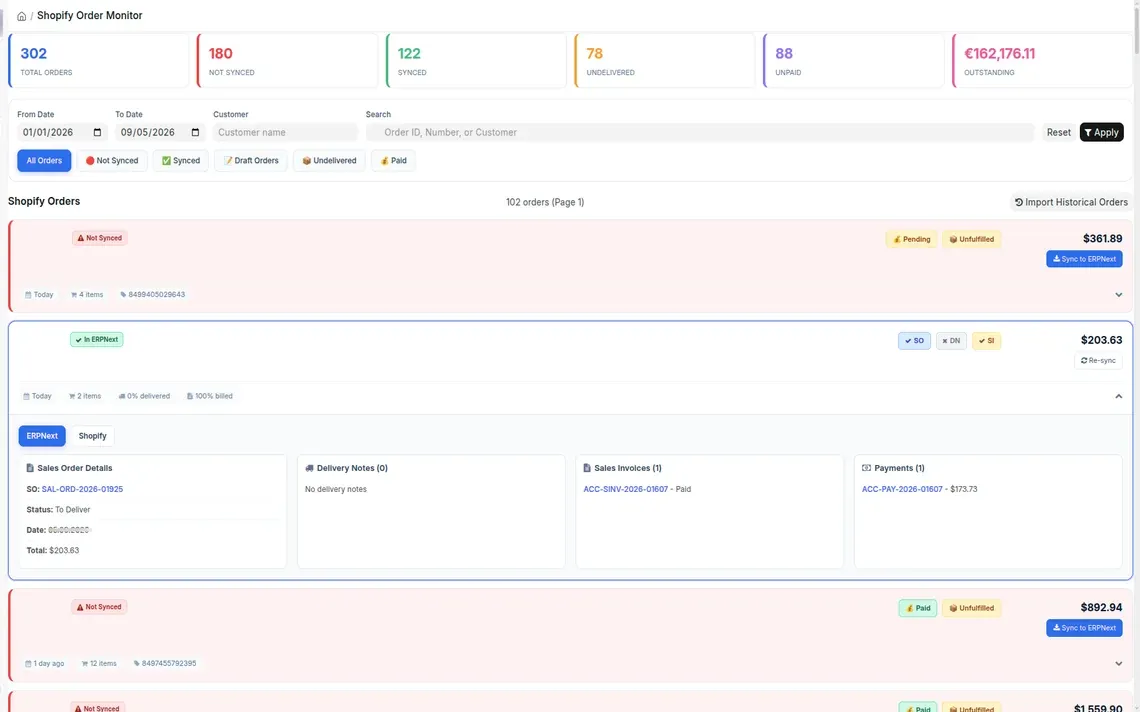Click the Sales Order Details document icon
This screenshot has width=1140, height=712.
tap(30, 468)
